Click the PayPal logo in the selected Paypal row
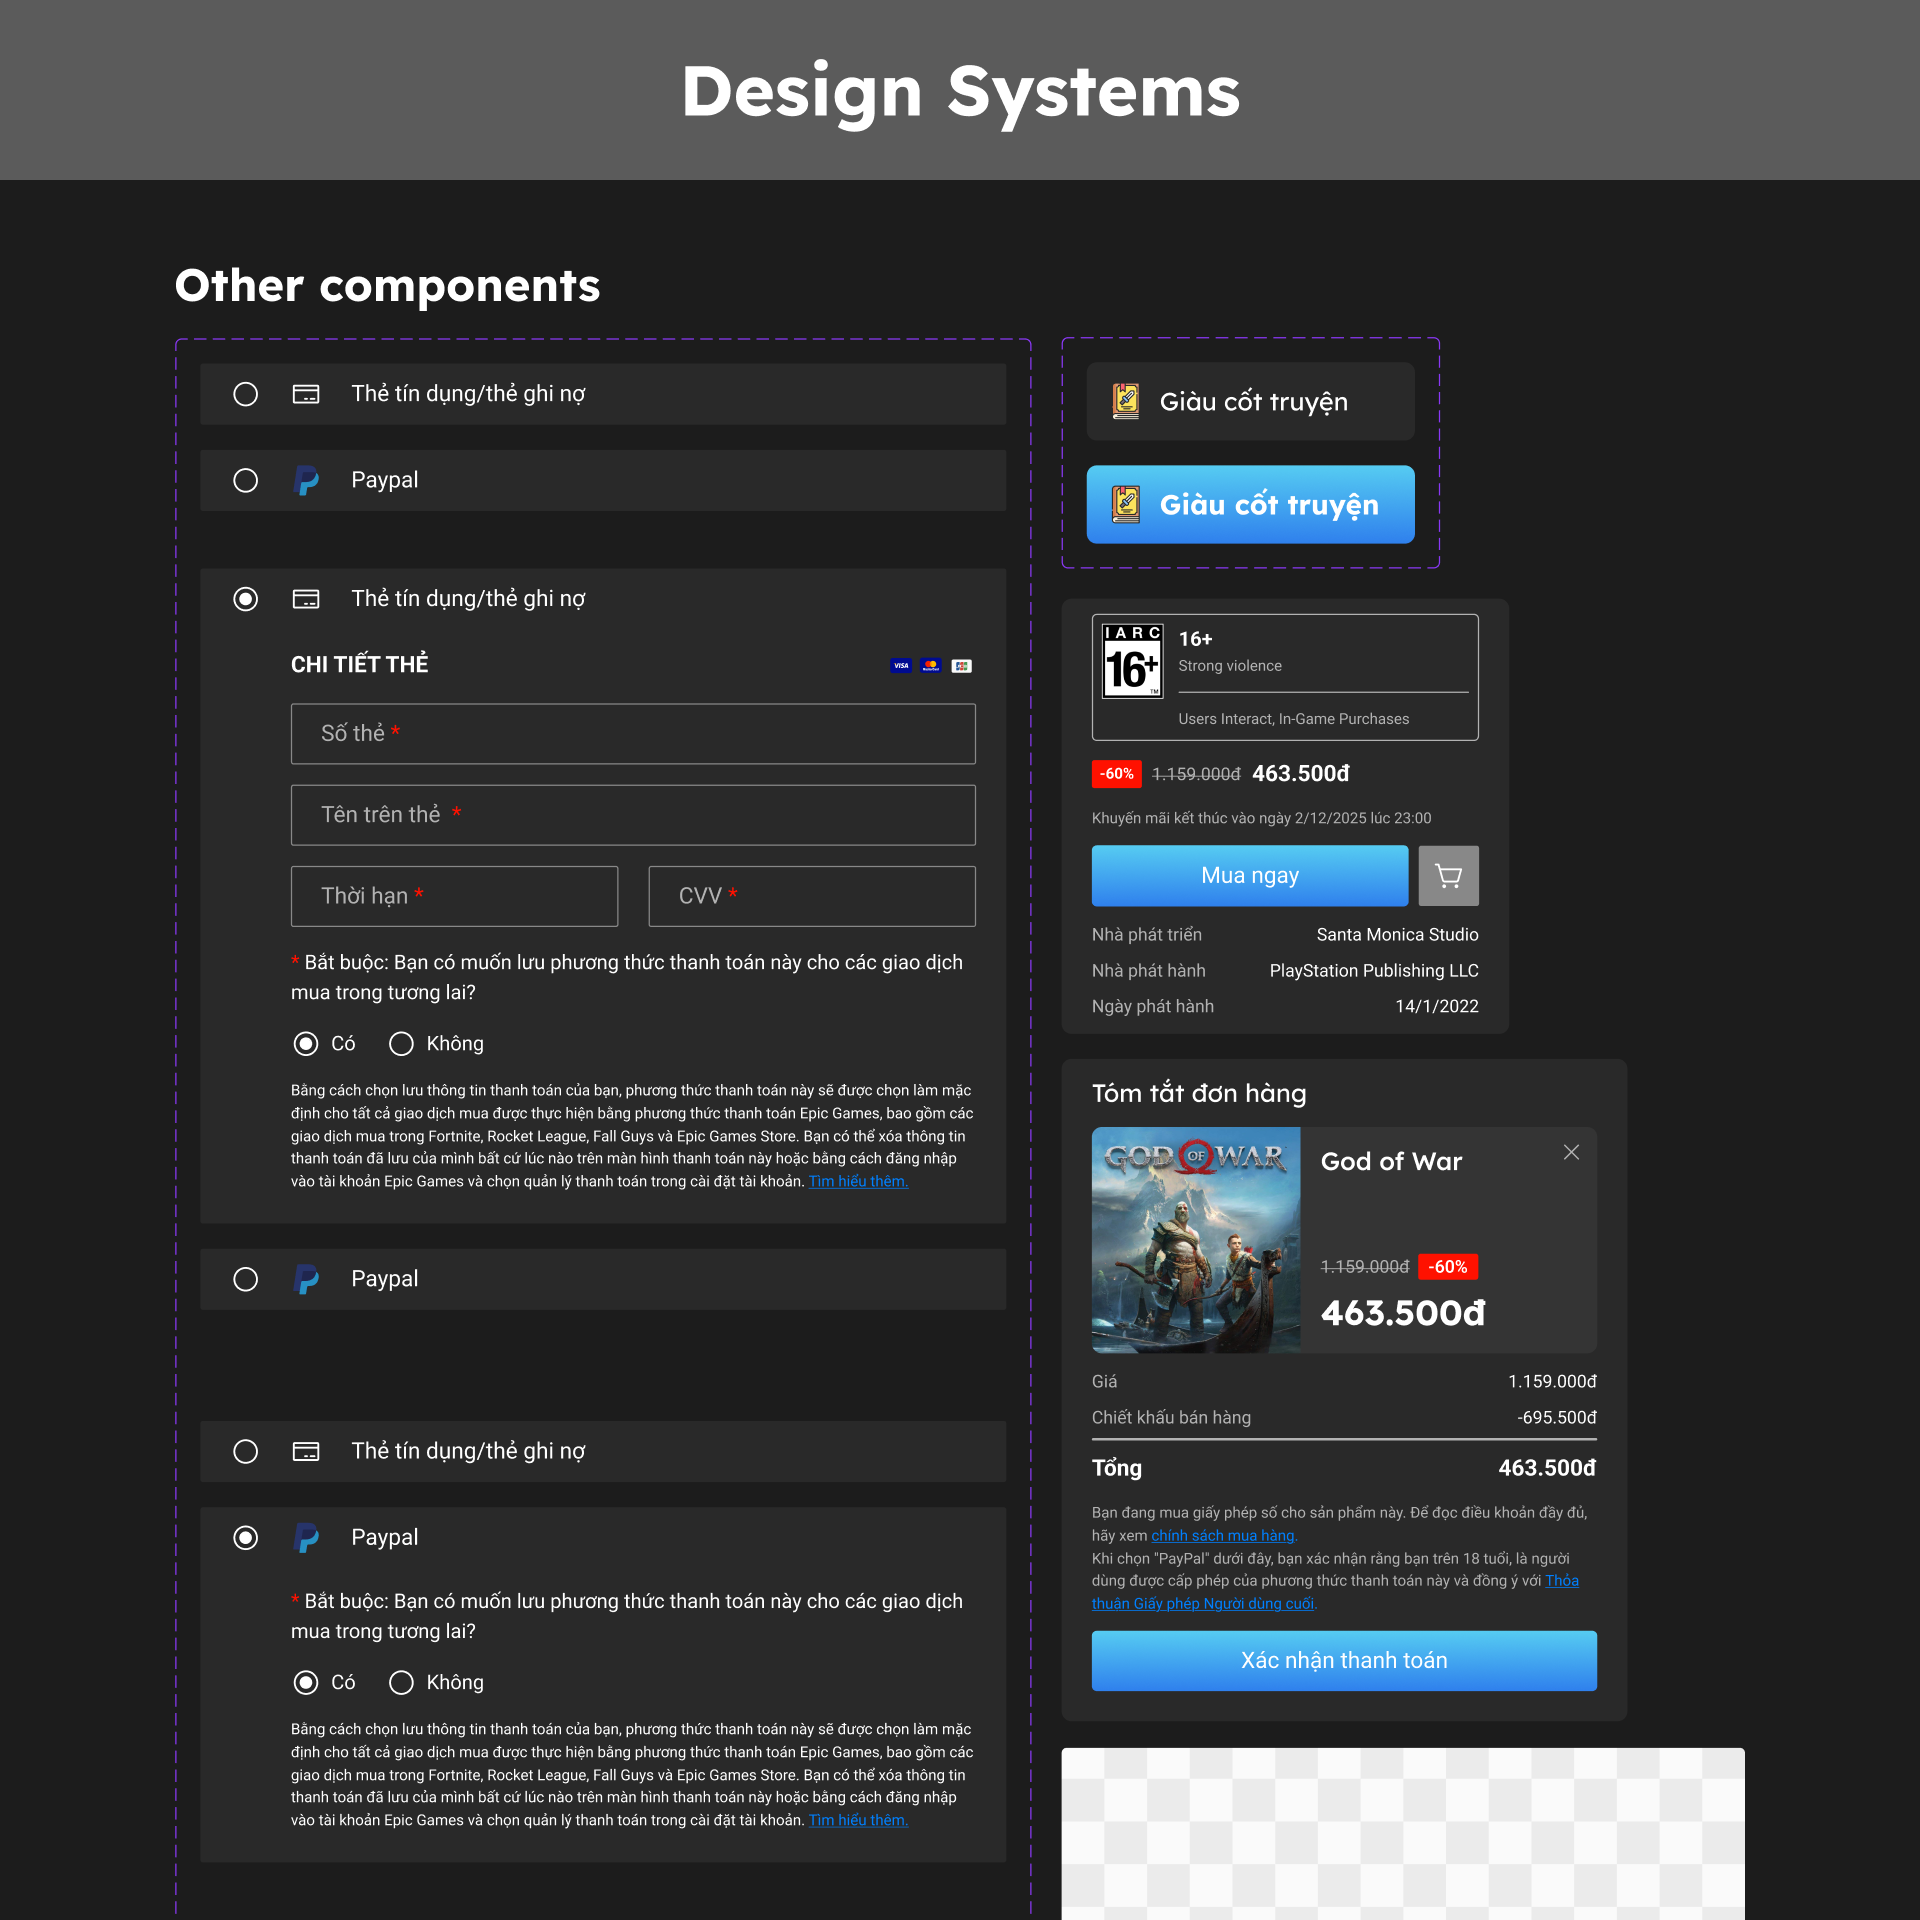 point(307,1537)
